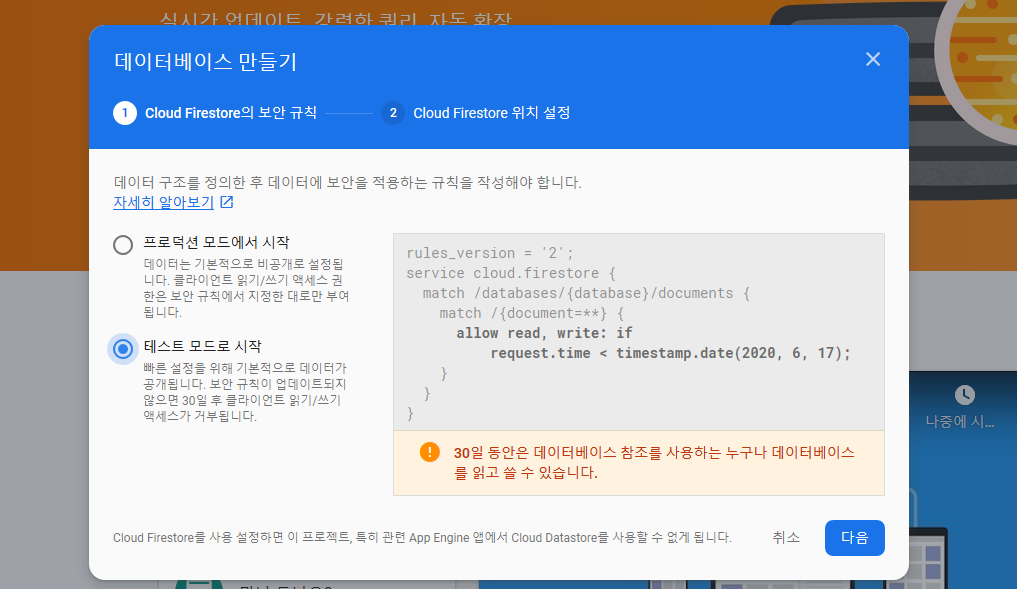
Task: Click the 데이터베이스 만들기 dialog title
Action: (x=206, y=62)
